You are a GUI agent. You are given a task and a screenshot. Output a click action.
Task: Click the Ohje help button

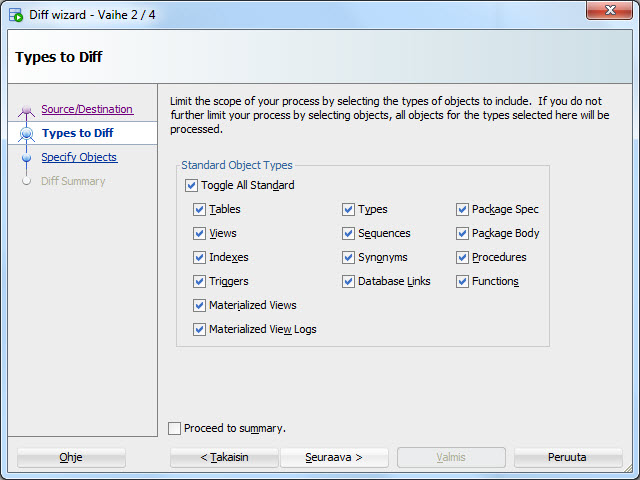[x=71, y=457]
